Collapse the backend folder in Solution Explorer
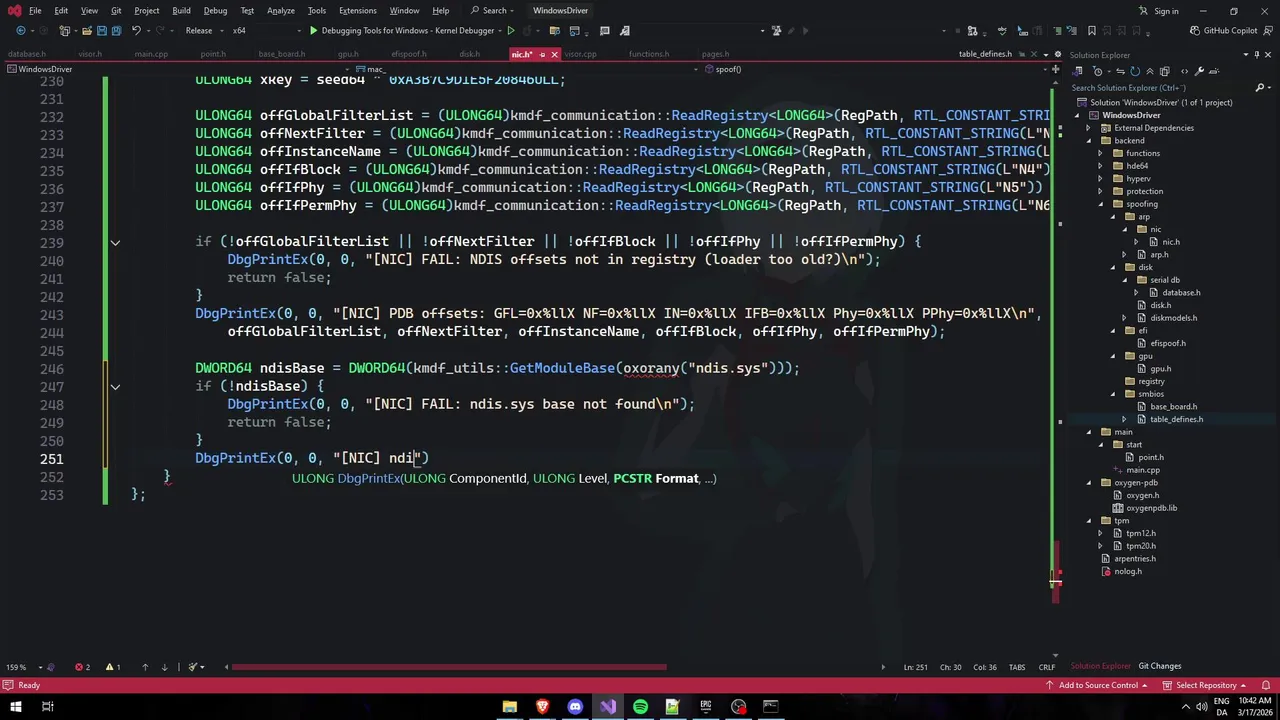1280x720 pixels. pyautogui.click(x=1090, y=141)
